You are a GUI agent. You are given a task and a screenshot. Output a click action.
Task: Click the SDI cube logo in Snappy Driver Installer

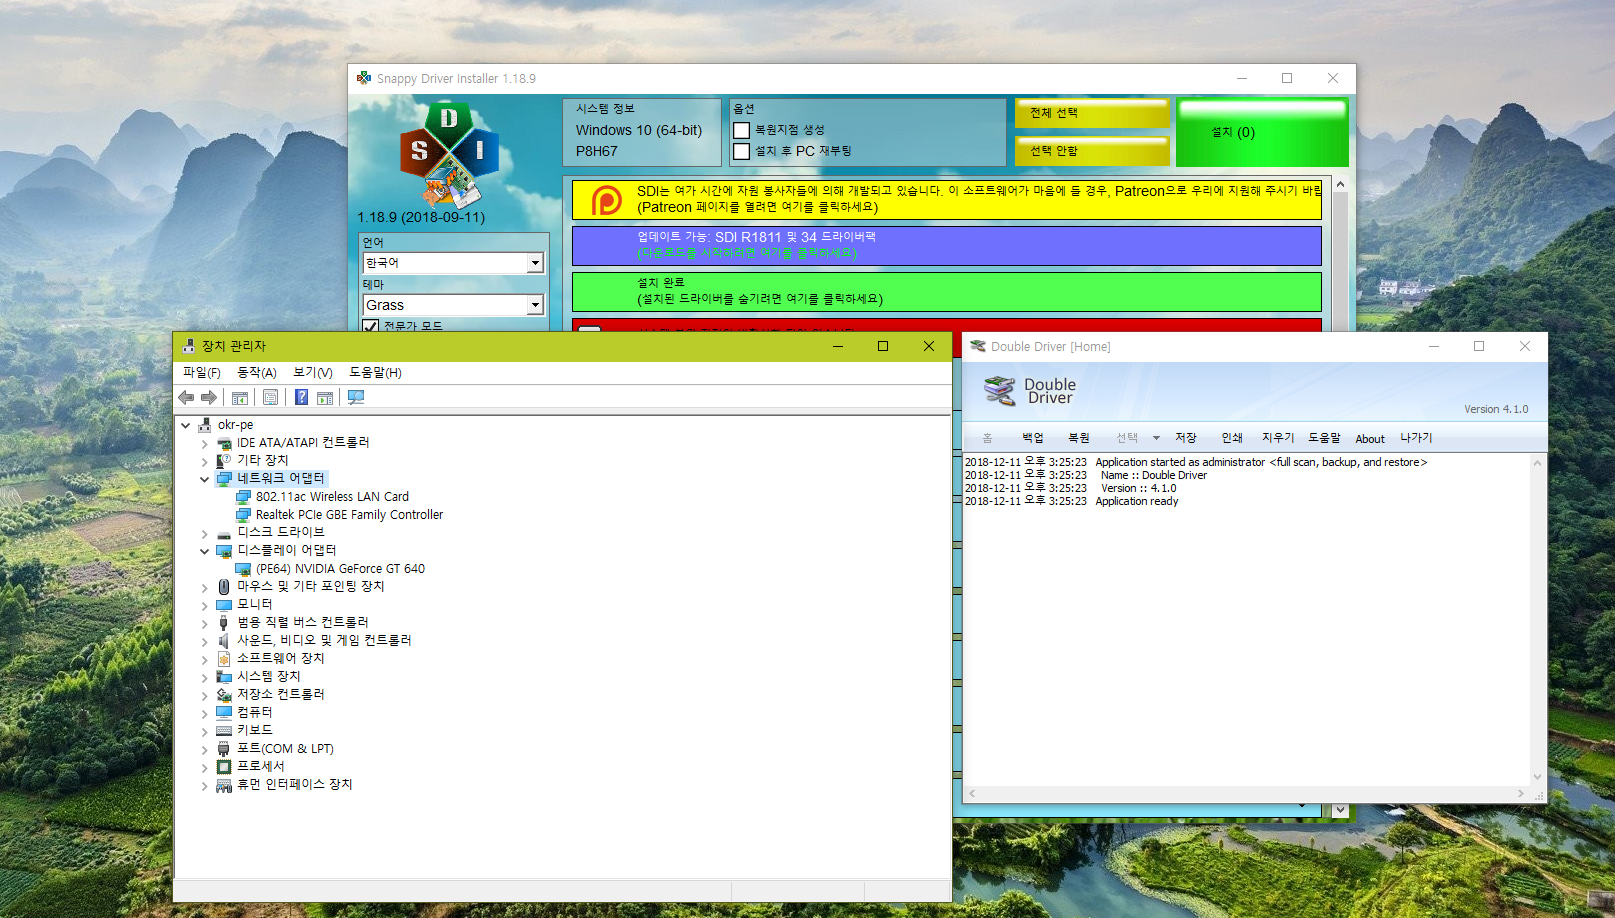coord(449,155)
